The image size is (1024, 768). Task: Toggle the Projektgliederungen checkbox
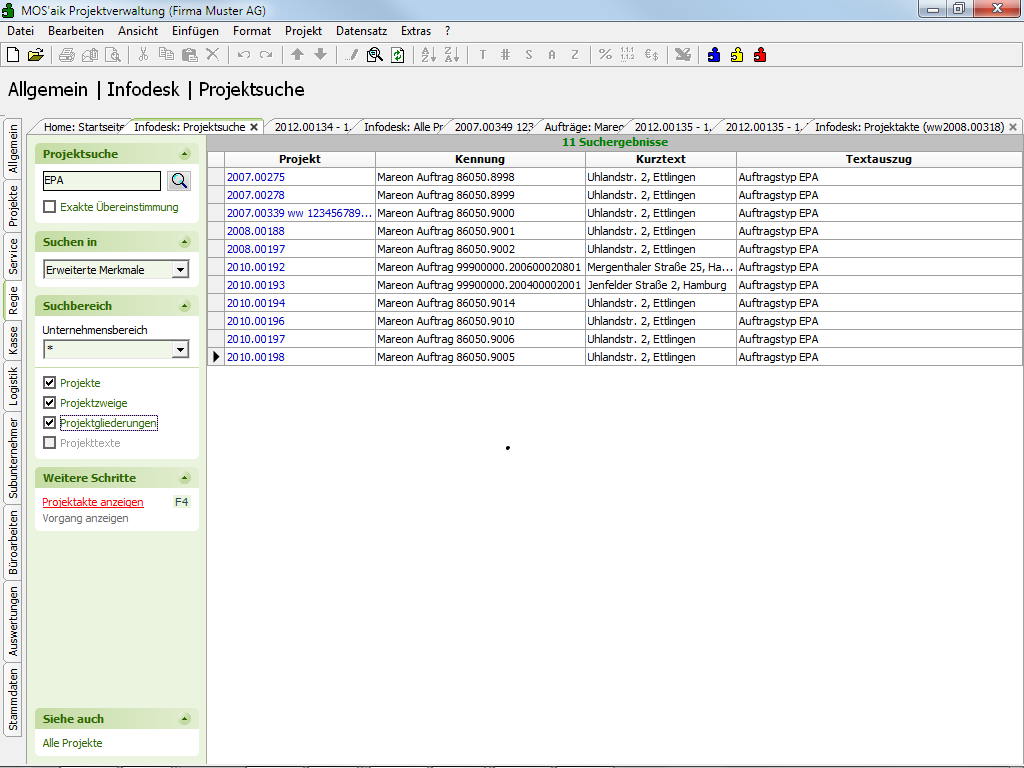(50, 423)
